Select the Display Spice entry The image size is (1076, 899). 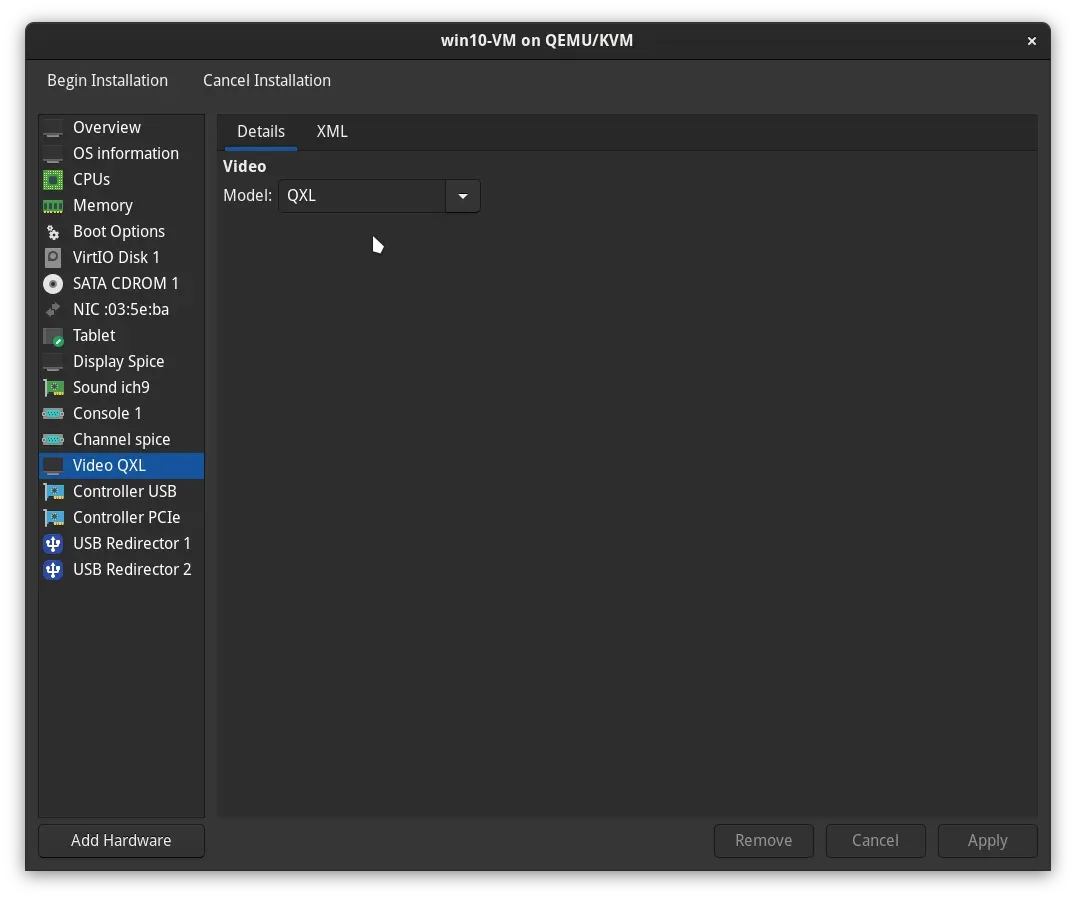coord(121,362)
